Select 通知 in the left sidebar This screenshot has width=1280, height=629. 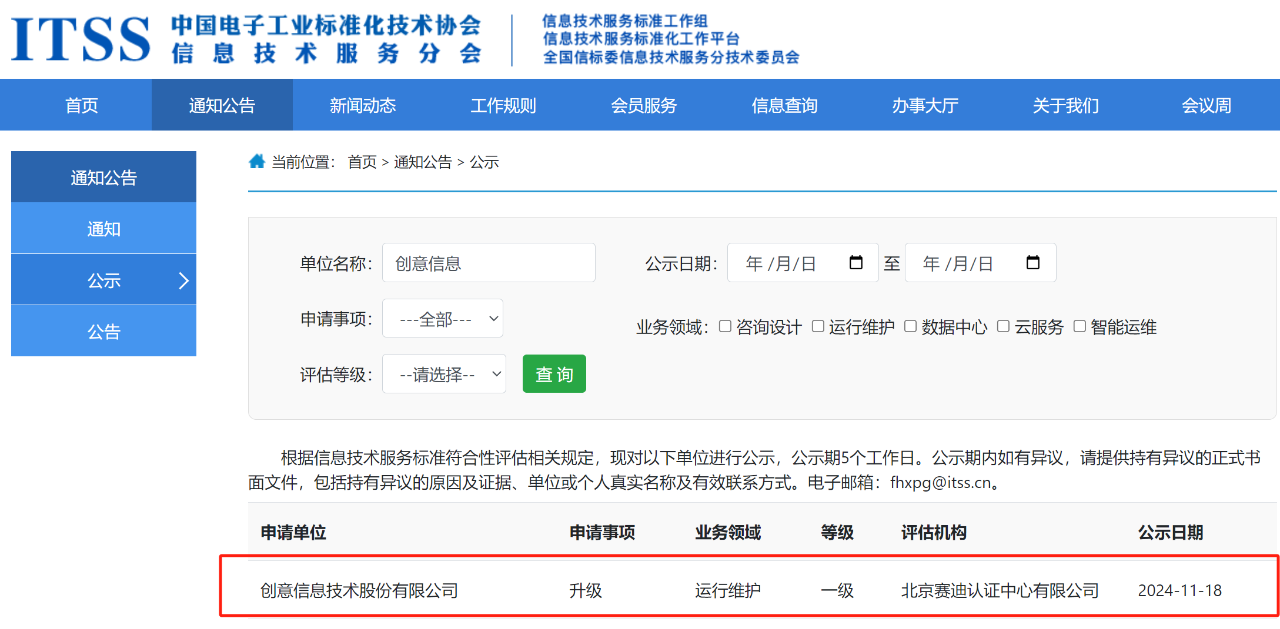click(104, 229)
